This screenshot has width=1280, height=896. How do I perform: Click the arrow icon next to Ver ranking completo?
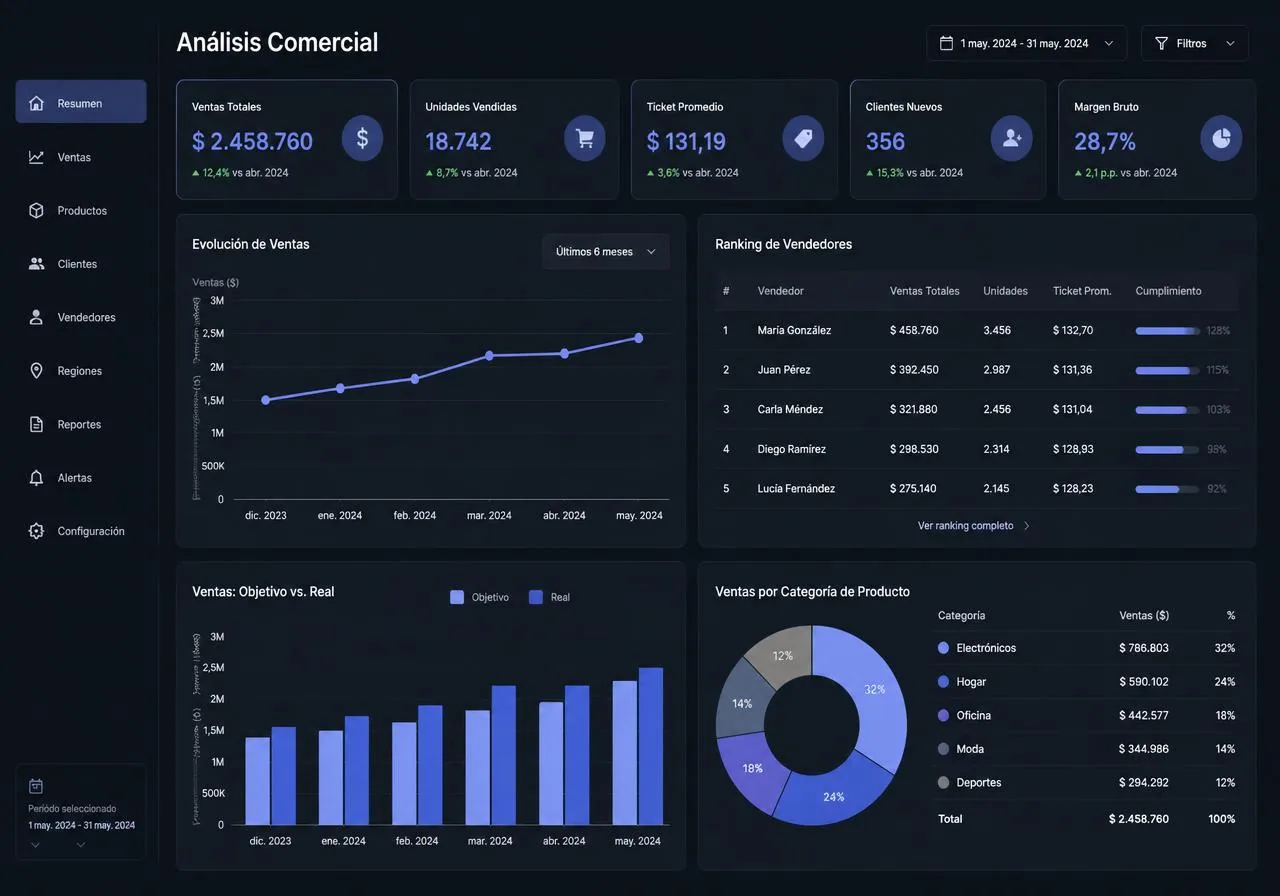[x=1026, y=526]
